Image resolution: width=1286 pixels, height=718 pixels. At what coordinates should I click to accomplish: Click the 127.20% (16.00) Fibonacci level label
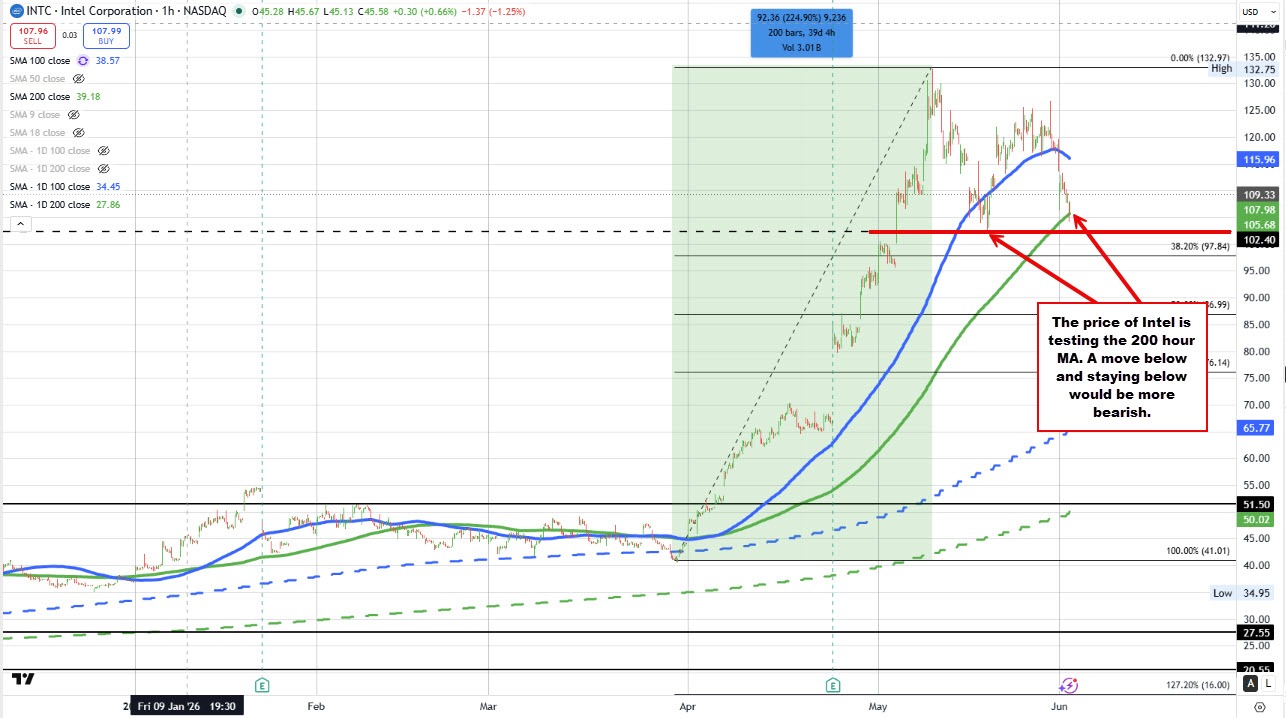pyautogui.click(x=1200, y=685)
